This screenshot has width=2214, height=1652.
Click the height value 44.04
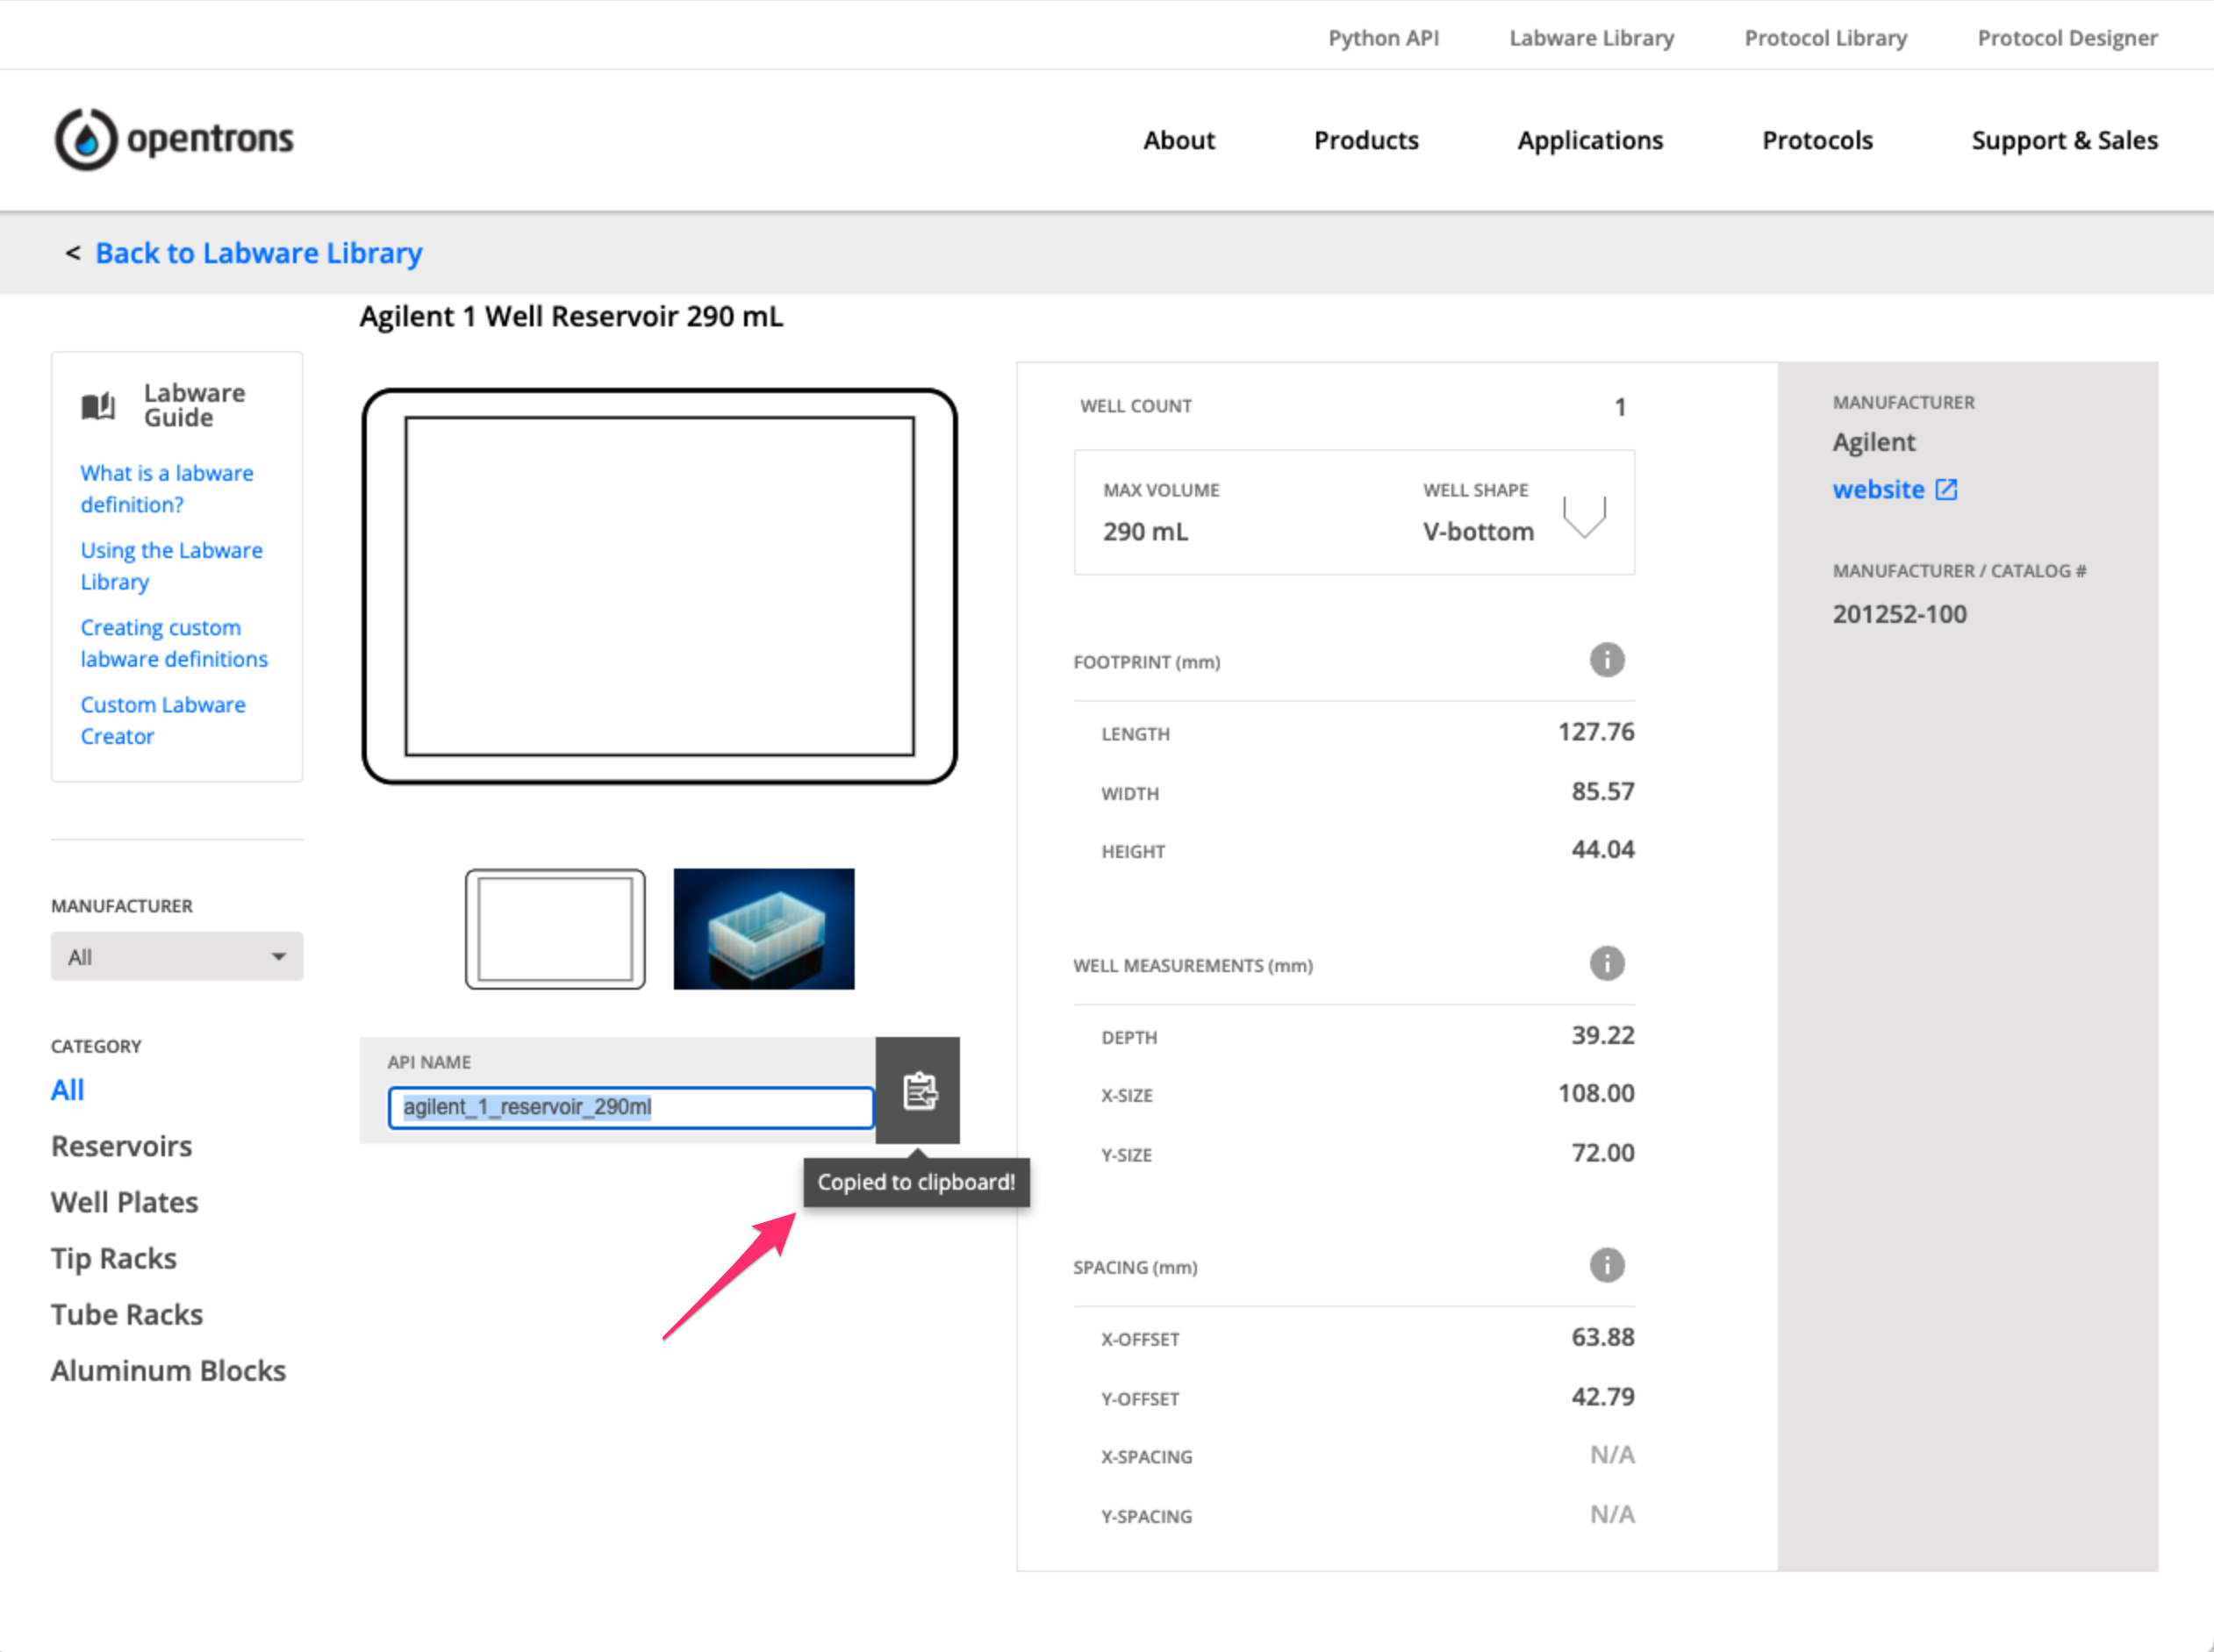click(x=1603, y=849)
